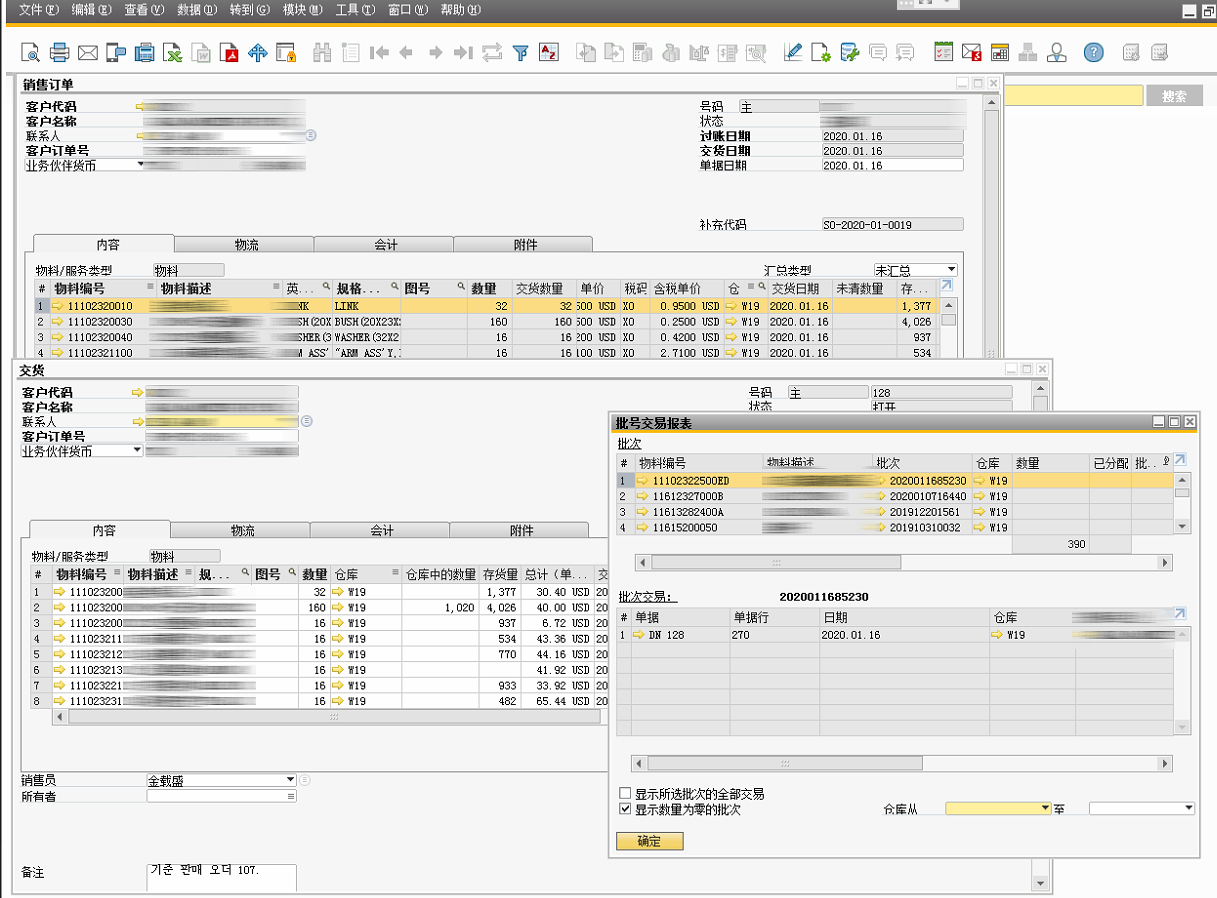Click the Lock Screen icon

coord(286,53)
